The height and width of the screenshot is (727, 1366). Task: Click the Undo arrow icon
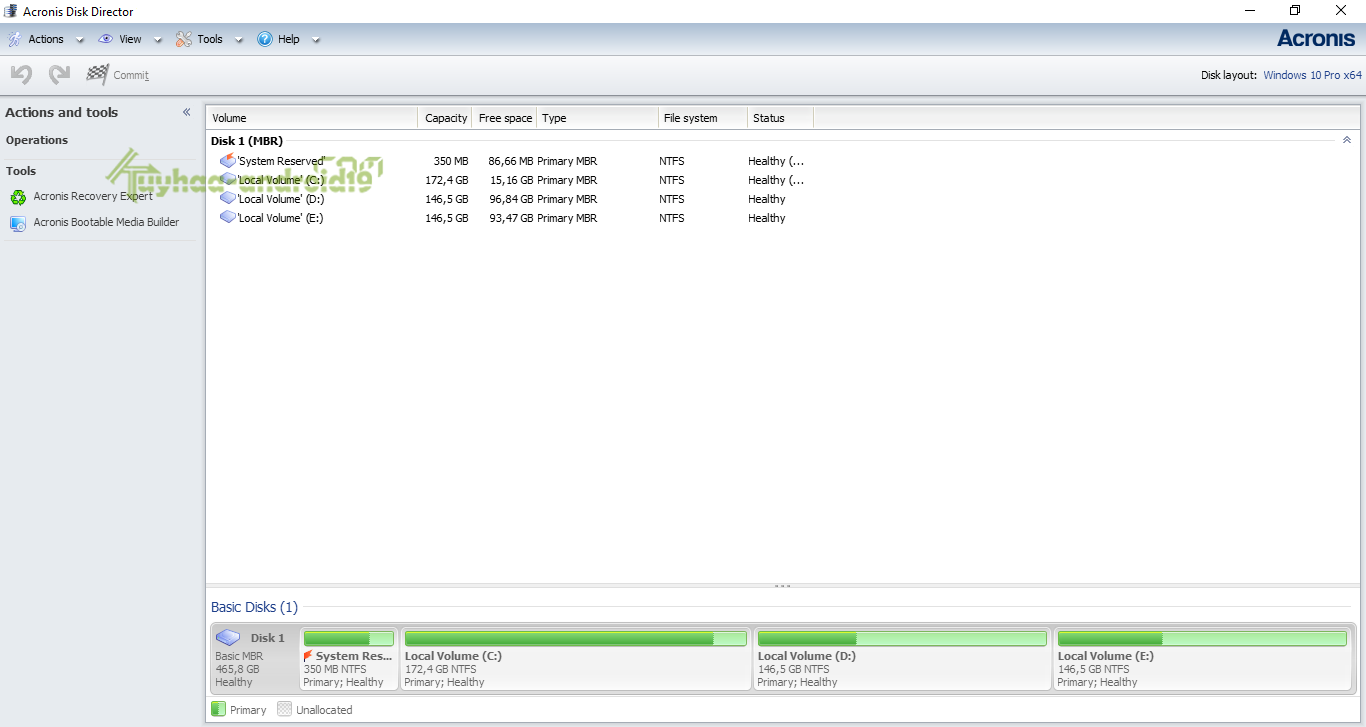(22, 74)
